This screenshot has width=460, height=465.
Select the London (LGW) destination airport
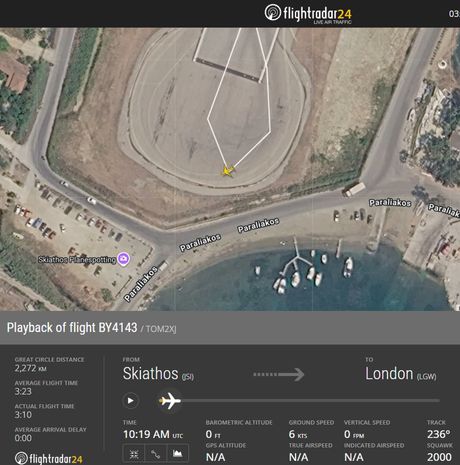coord(401,374)
